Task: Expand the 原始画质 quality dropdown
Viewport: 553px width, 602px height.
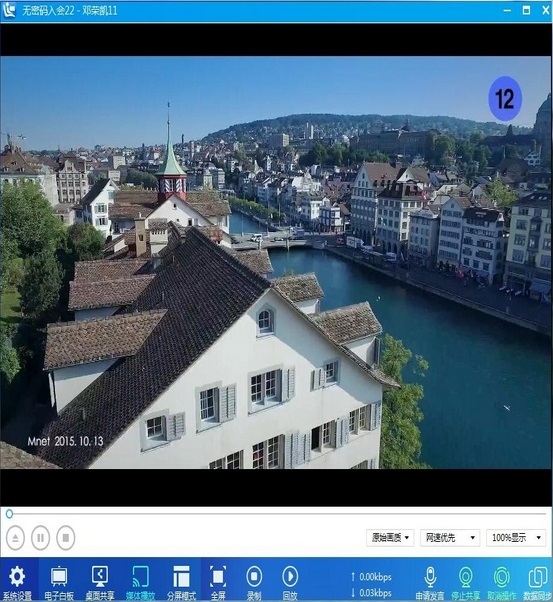Action: tap(390, 538)
